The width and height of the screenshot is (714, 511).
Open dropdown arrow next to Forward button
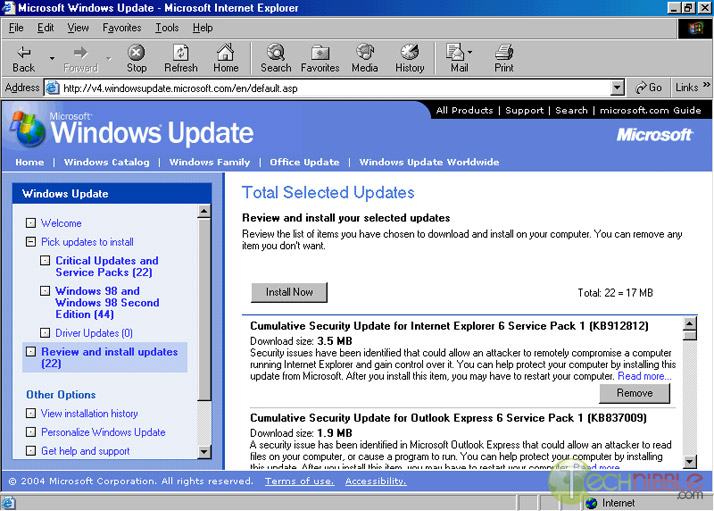point(108,58)
